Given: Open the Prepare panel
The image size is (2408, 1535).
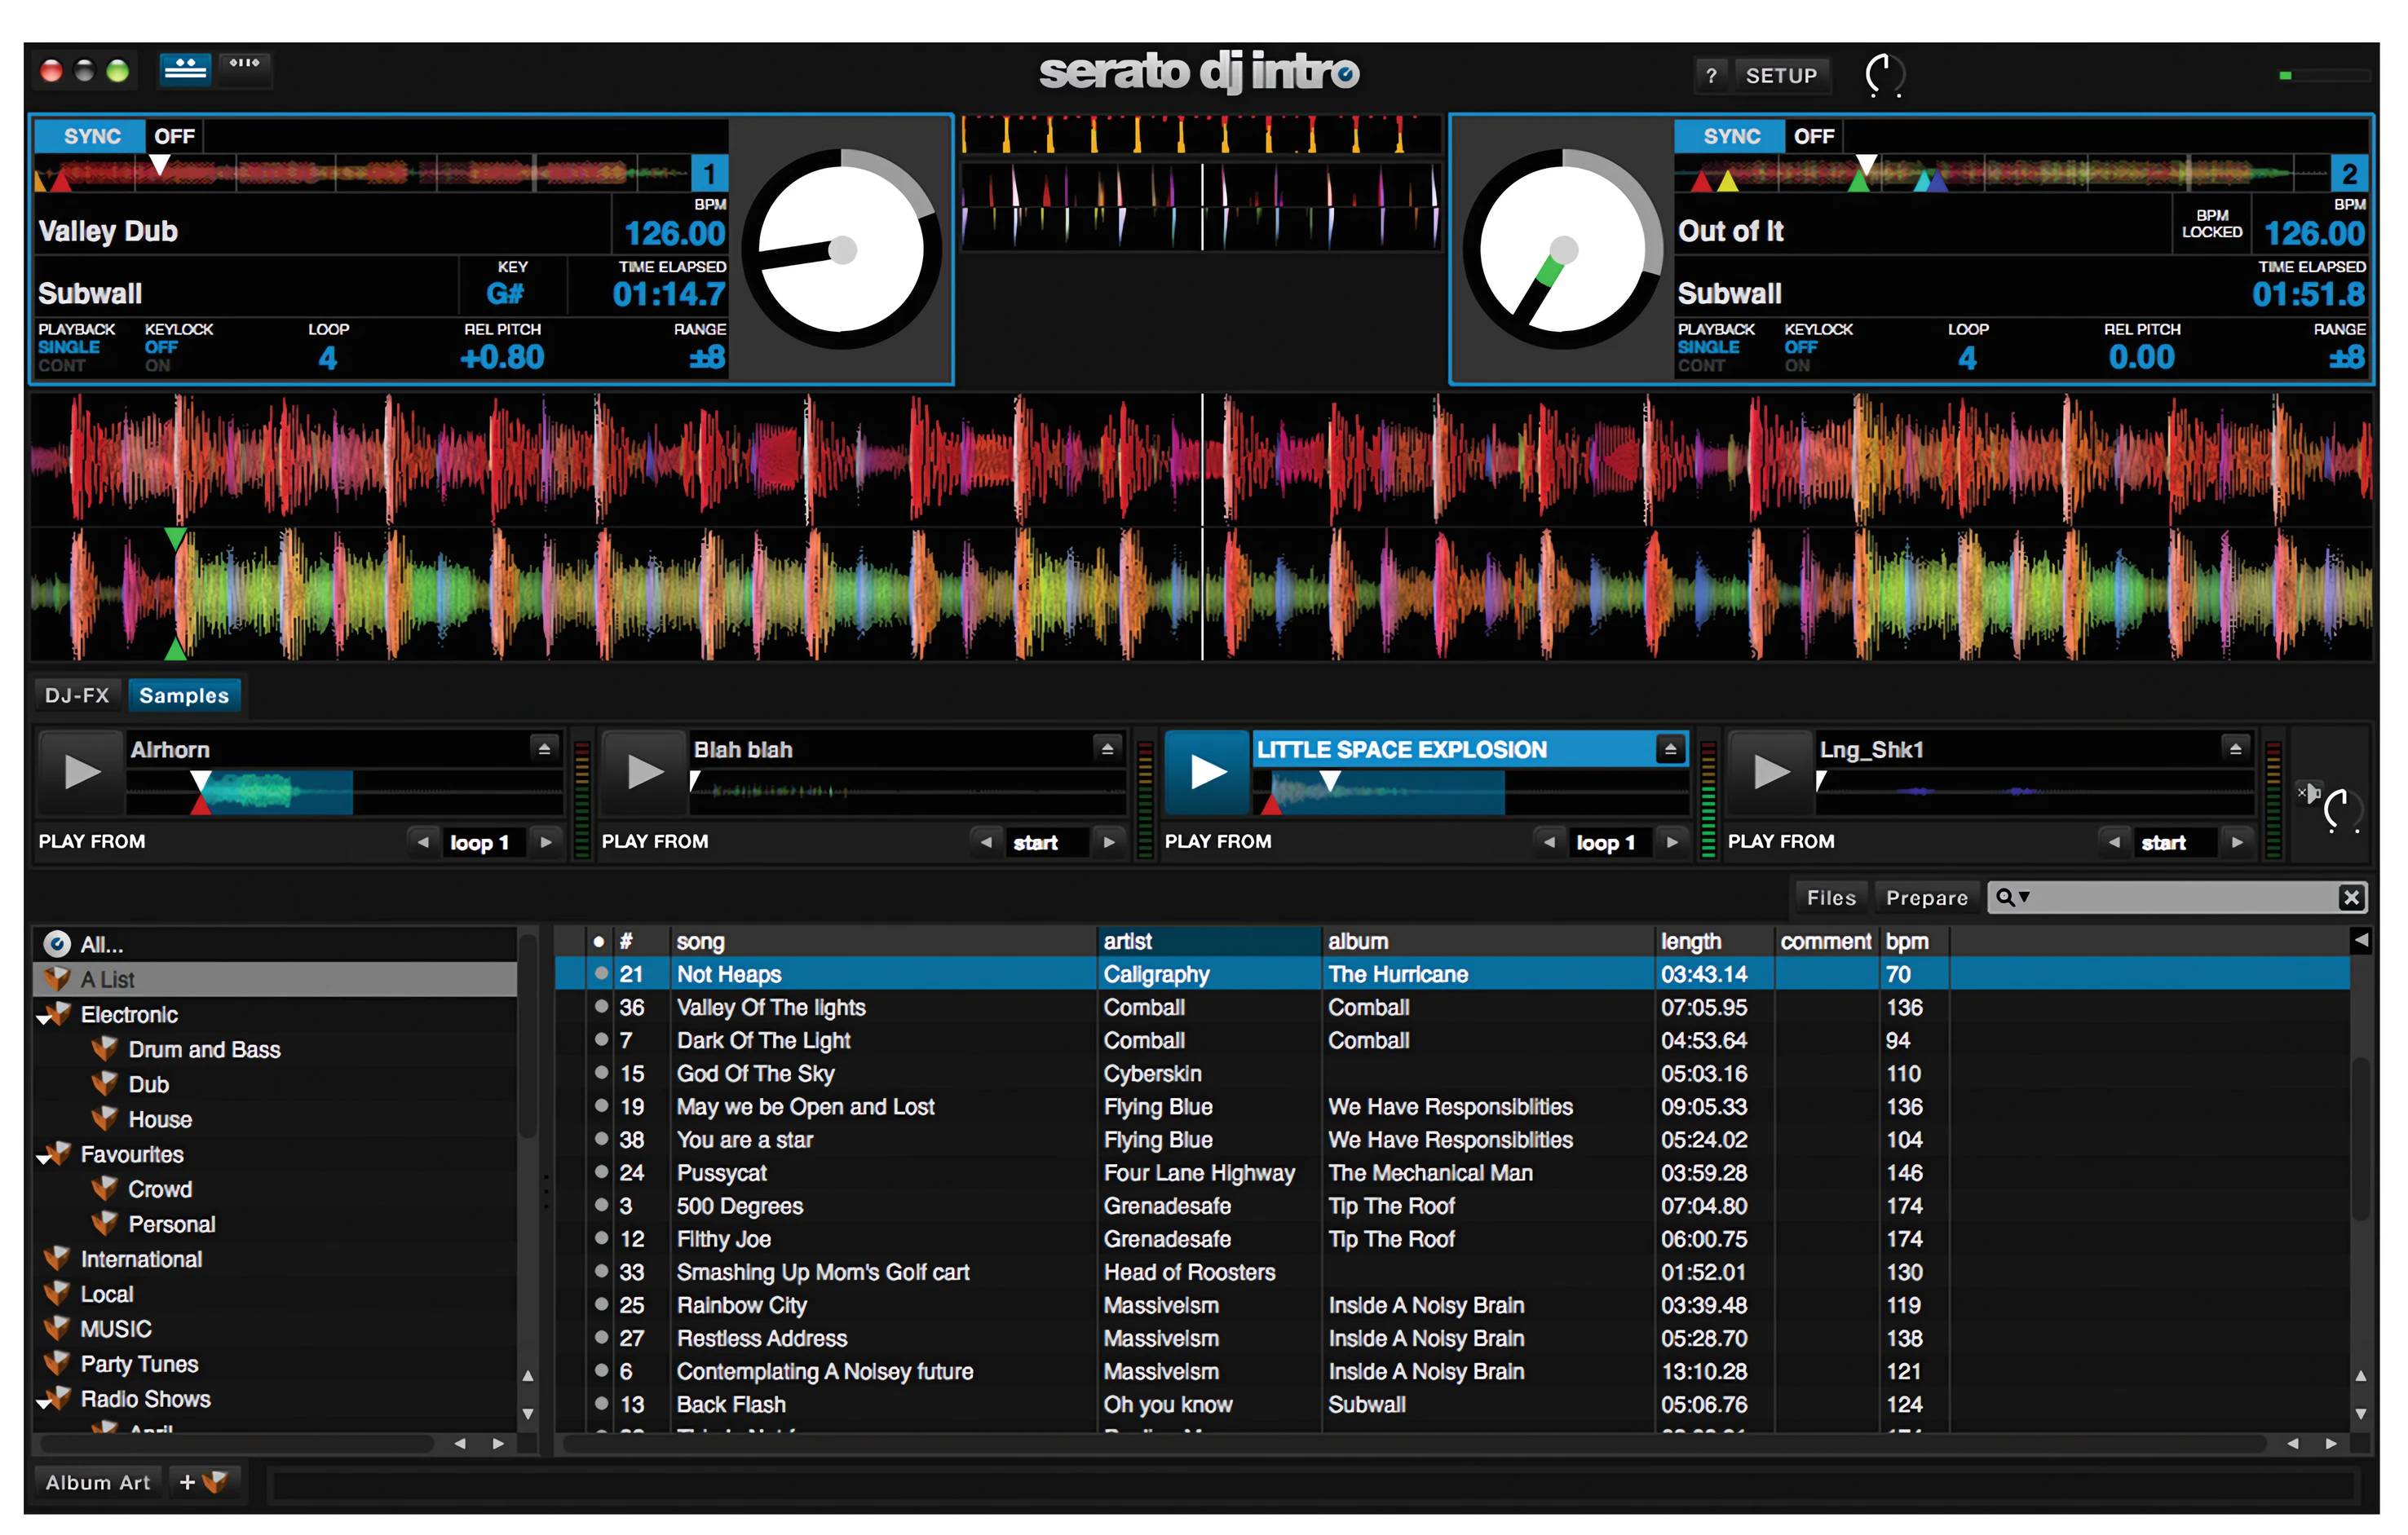Looking at the screenshot, I should 1927,898.
